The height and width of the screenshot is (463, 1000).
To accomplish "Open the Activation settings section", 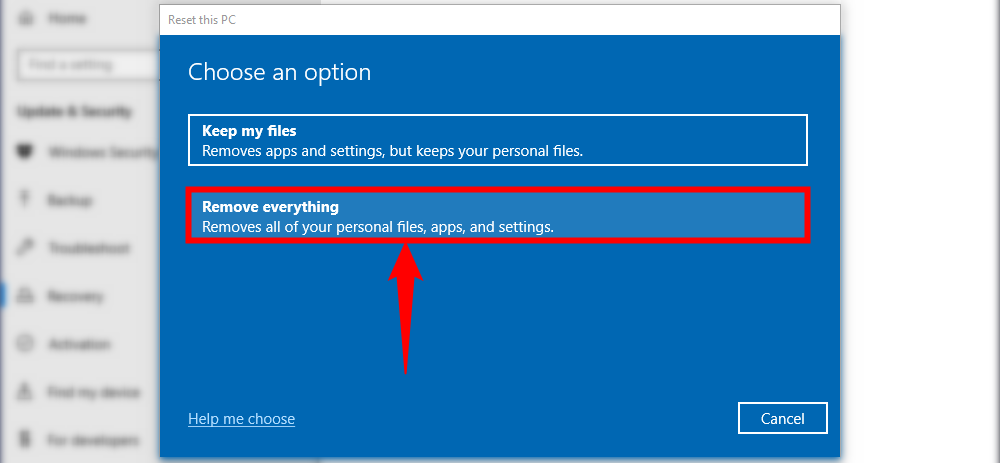I will pos(79,345).
